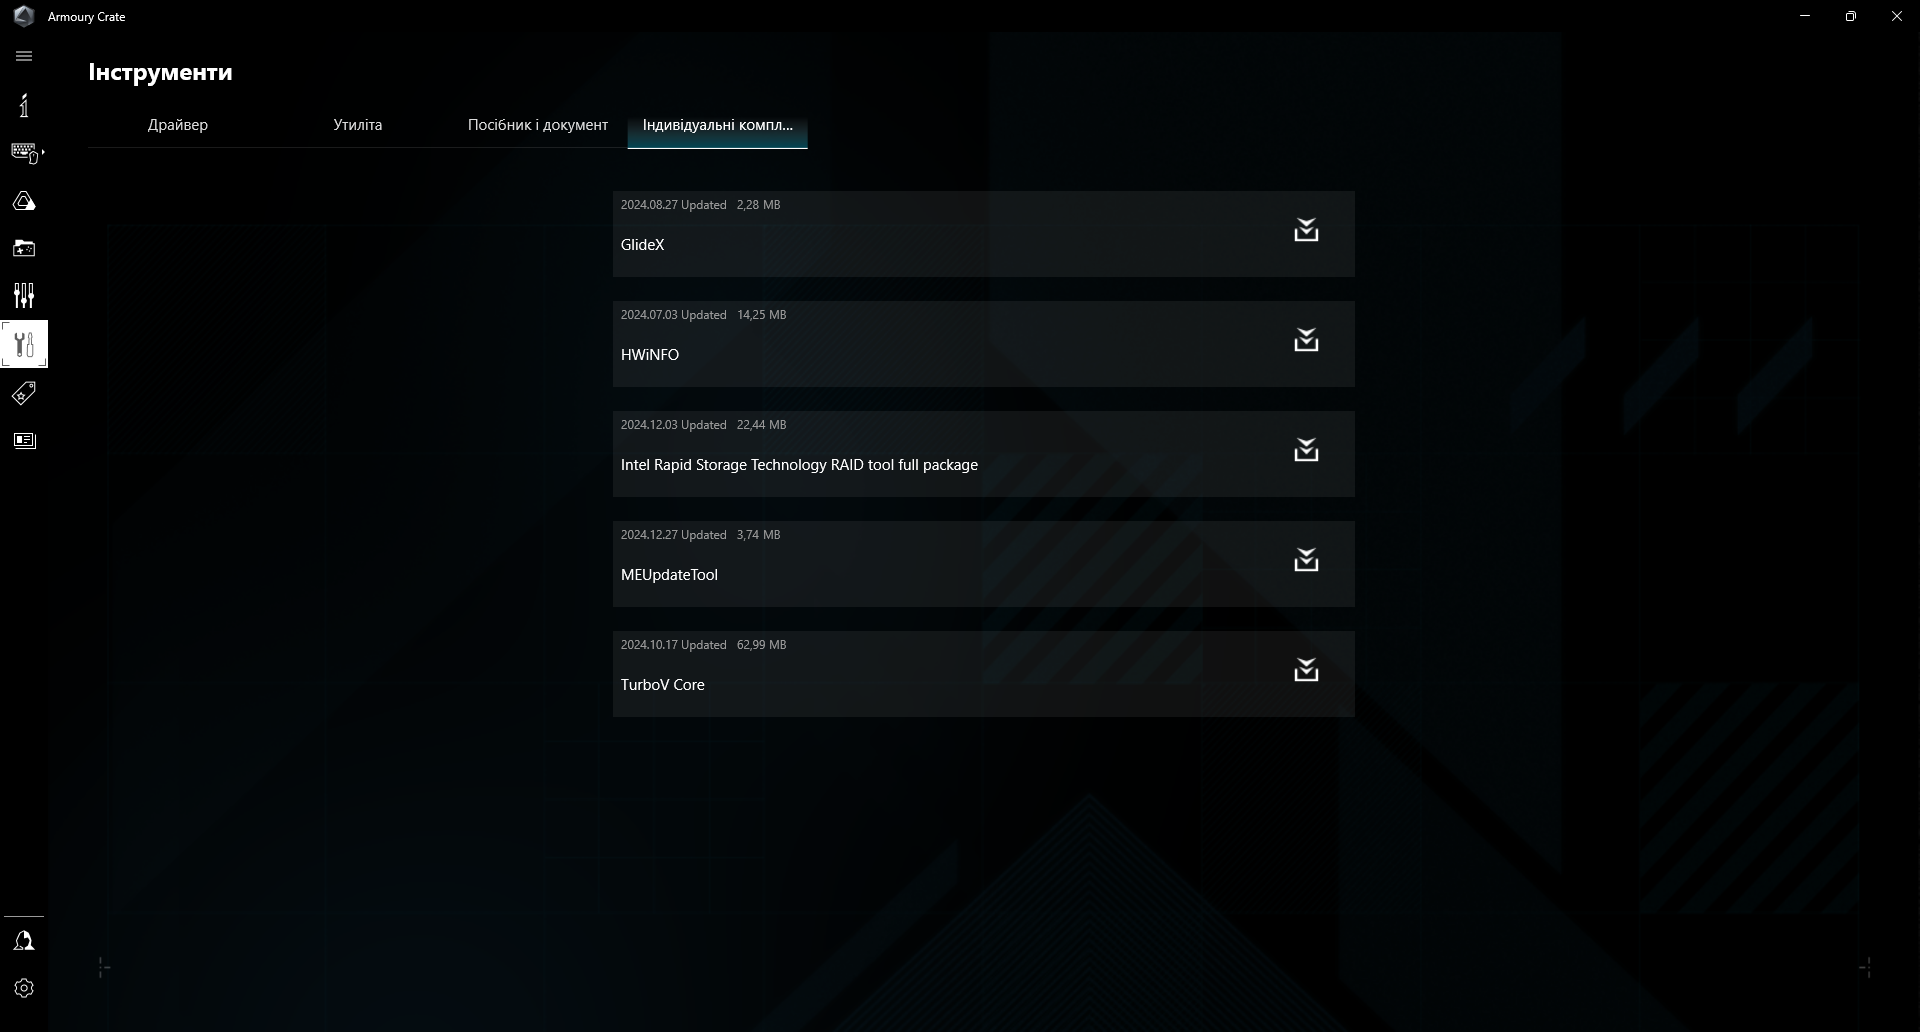Open Scenario Profiles sliders icon
Screen dimensions: 1920x1032
[x=24, y=295]
